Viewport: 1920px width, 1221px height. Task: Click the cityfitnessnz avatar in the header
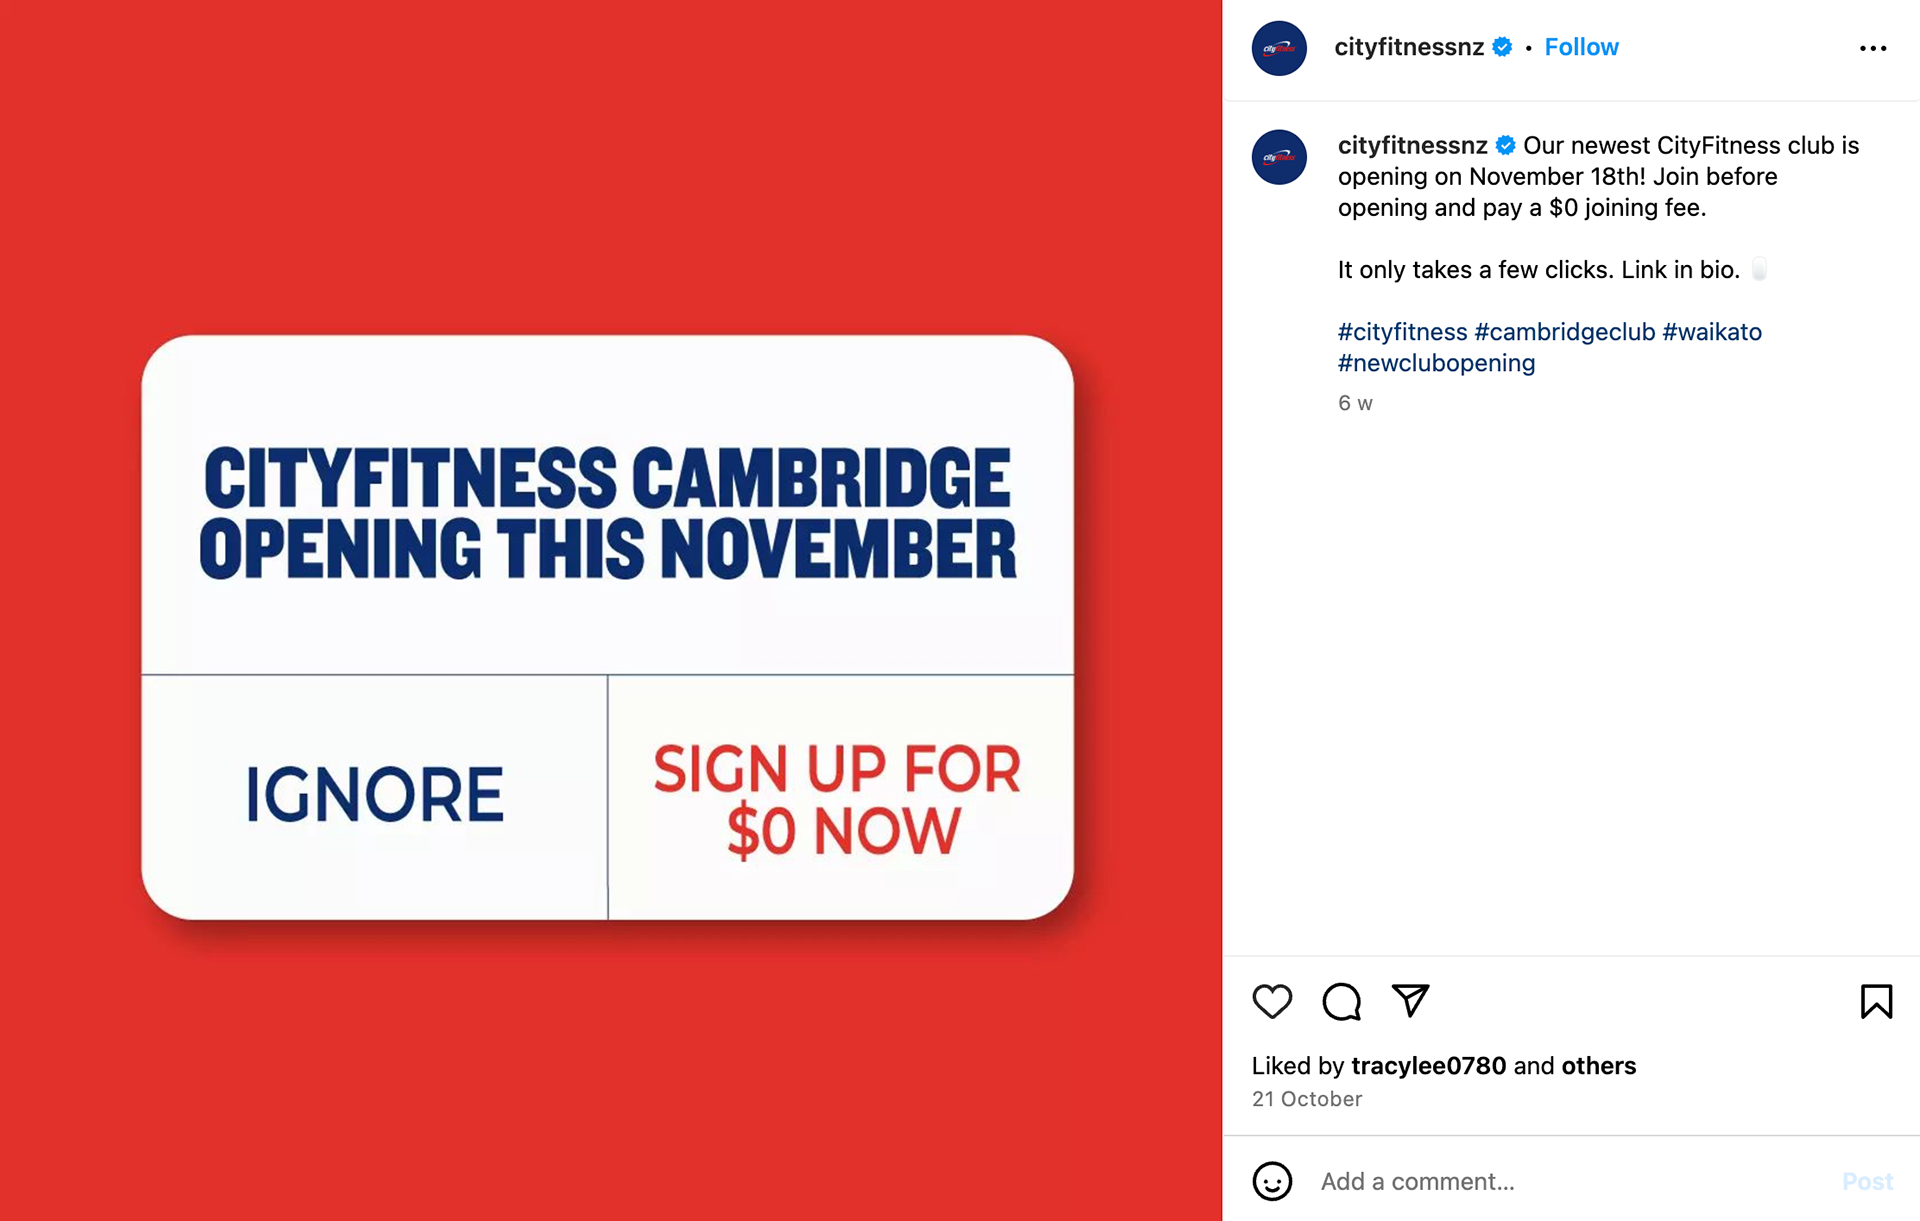(x=1279, y=48)
